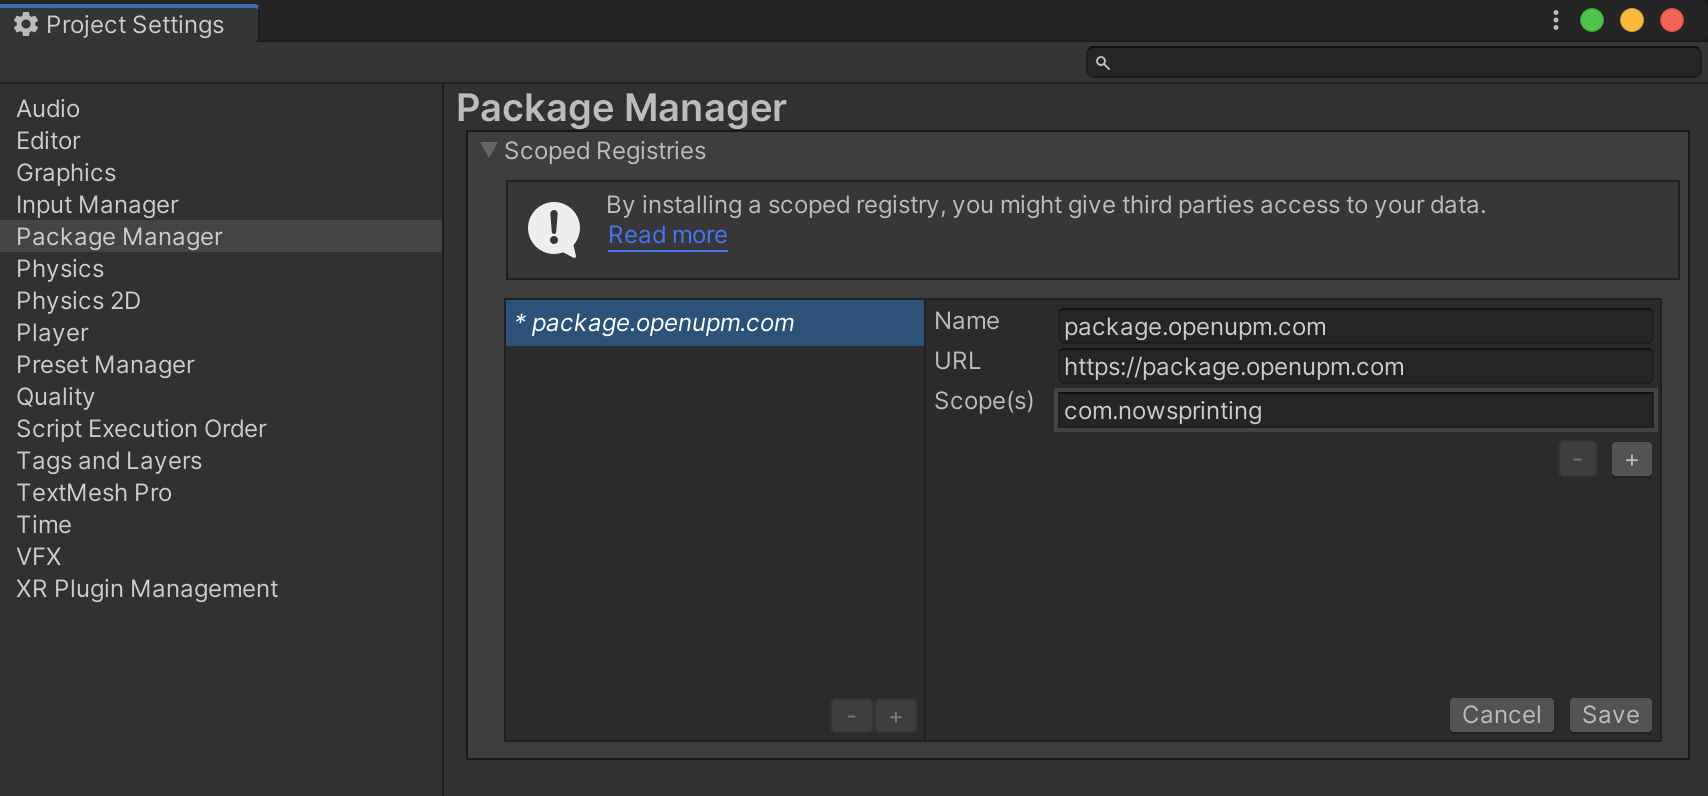Select package.openupm.com registry in list

[x=715, y=323]
